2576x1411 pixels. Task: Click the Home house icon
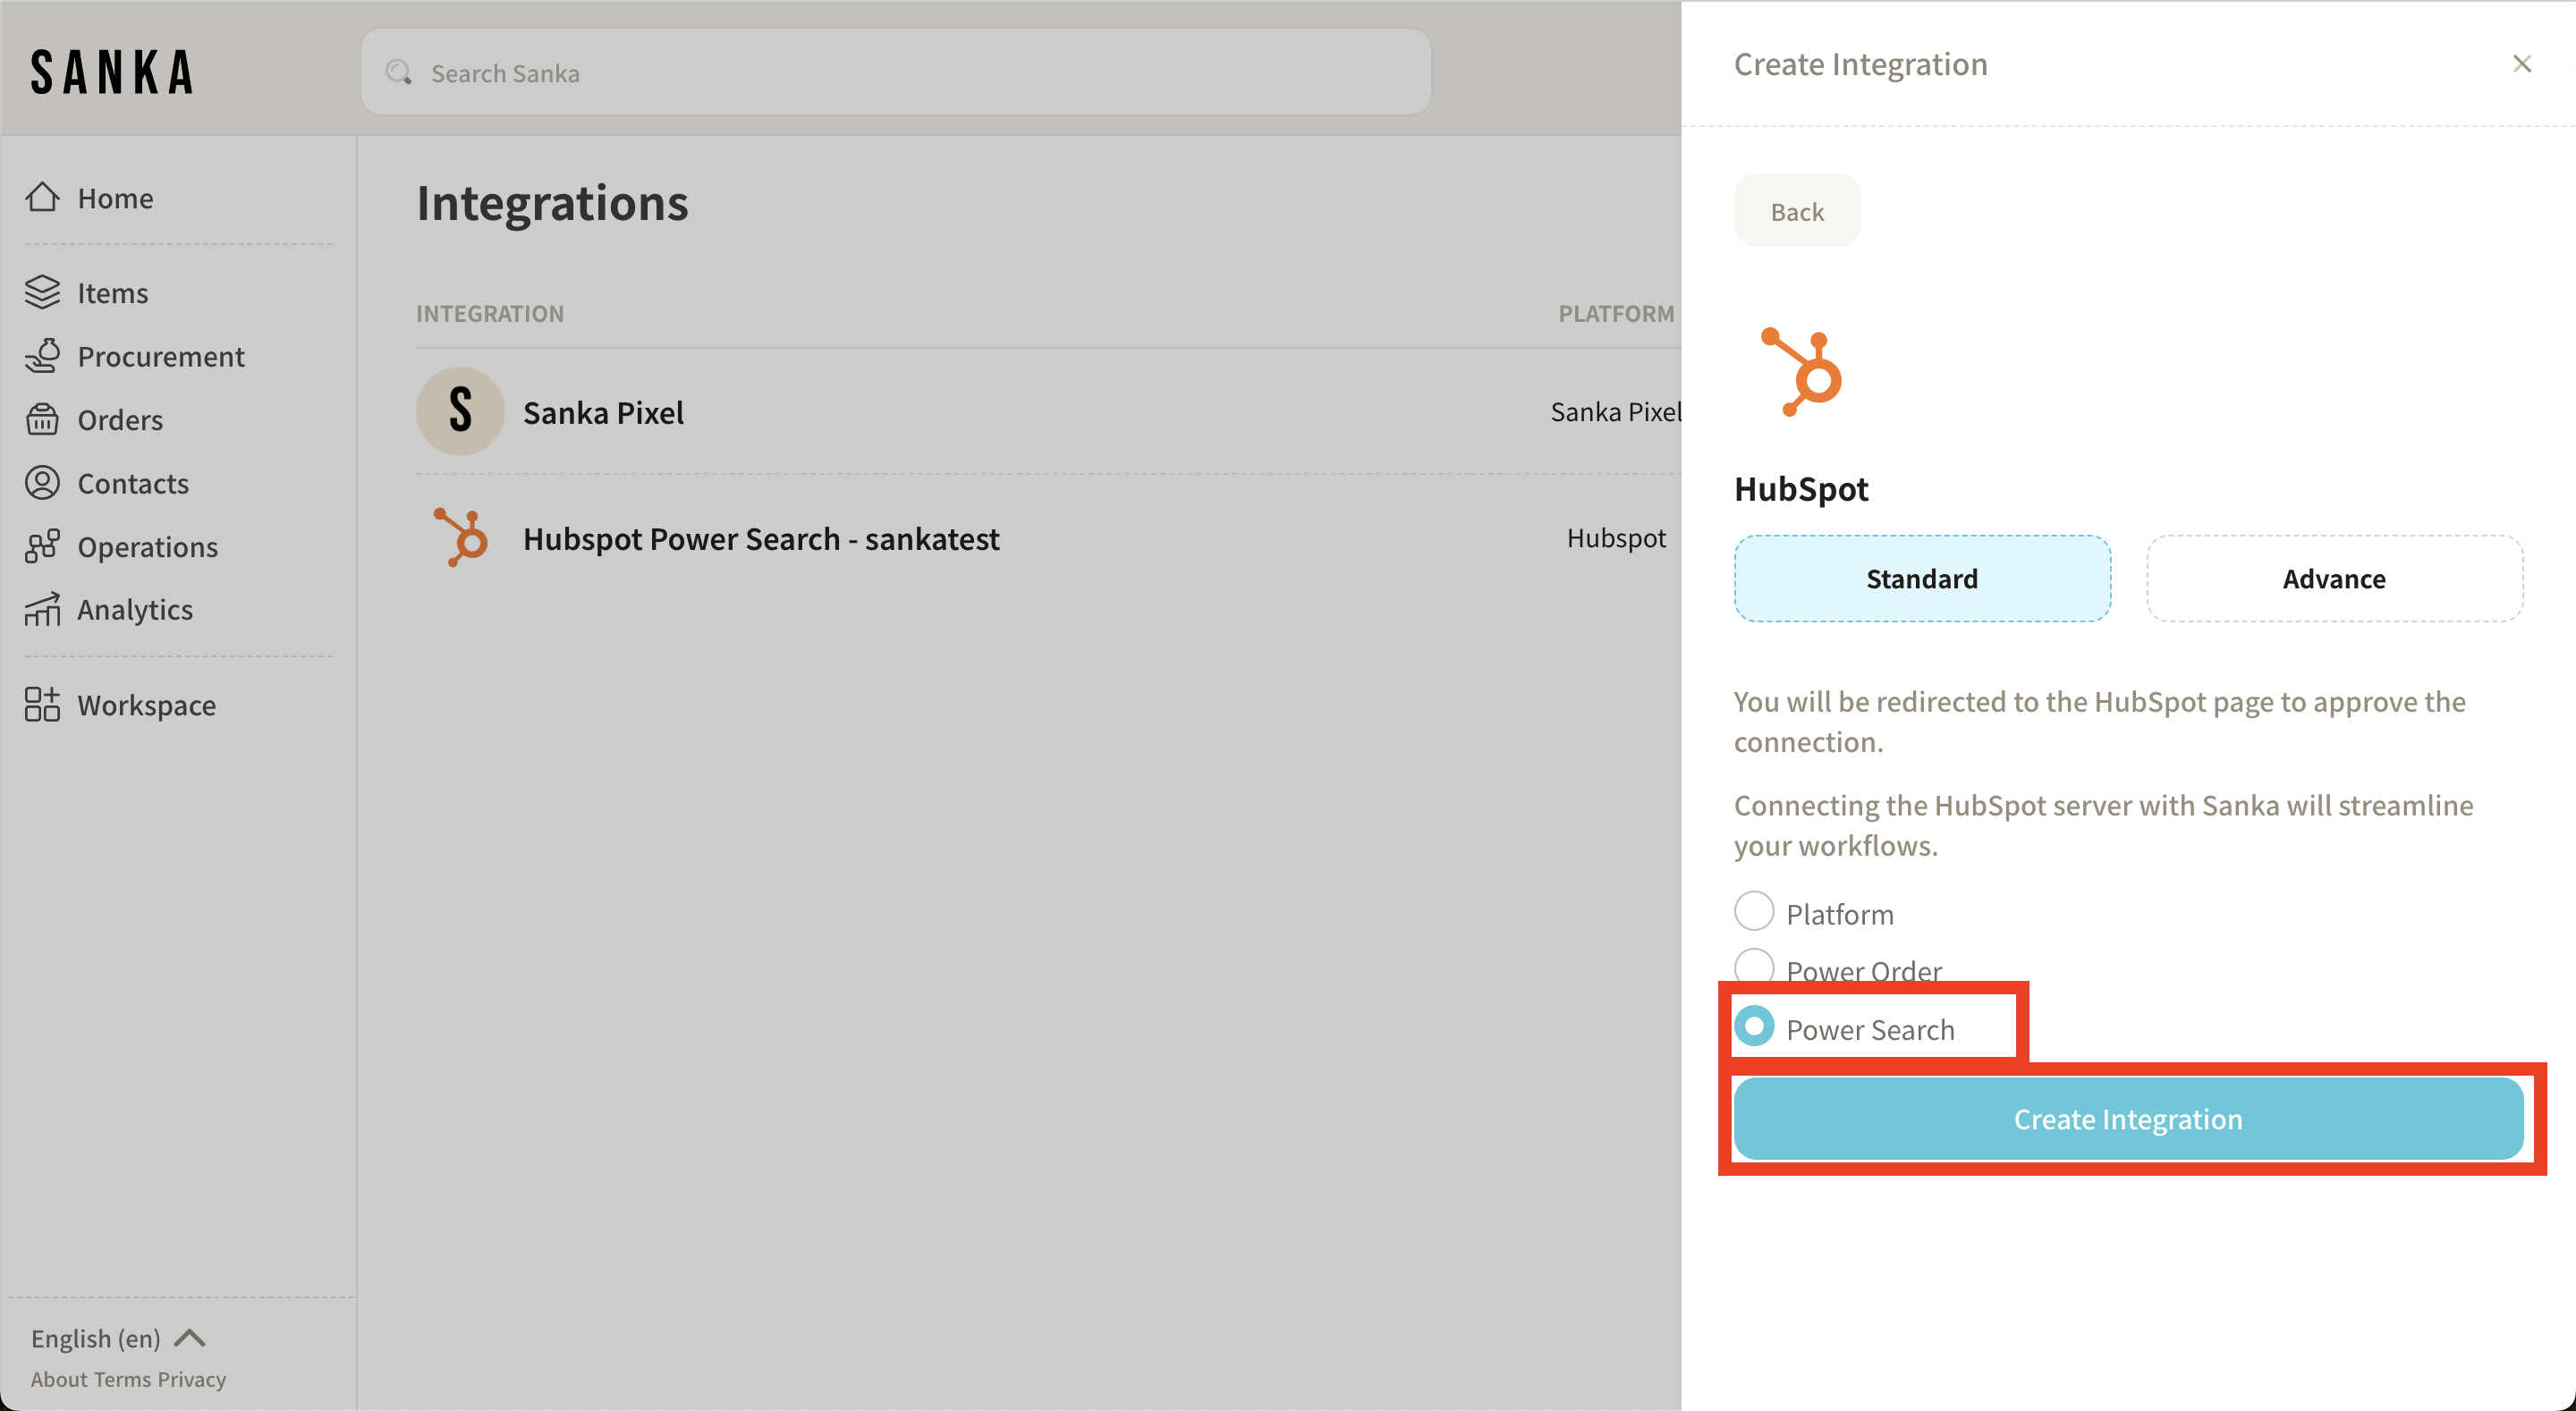point(42,197)
